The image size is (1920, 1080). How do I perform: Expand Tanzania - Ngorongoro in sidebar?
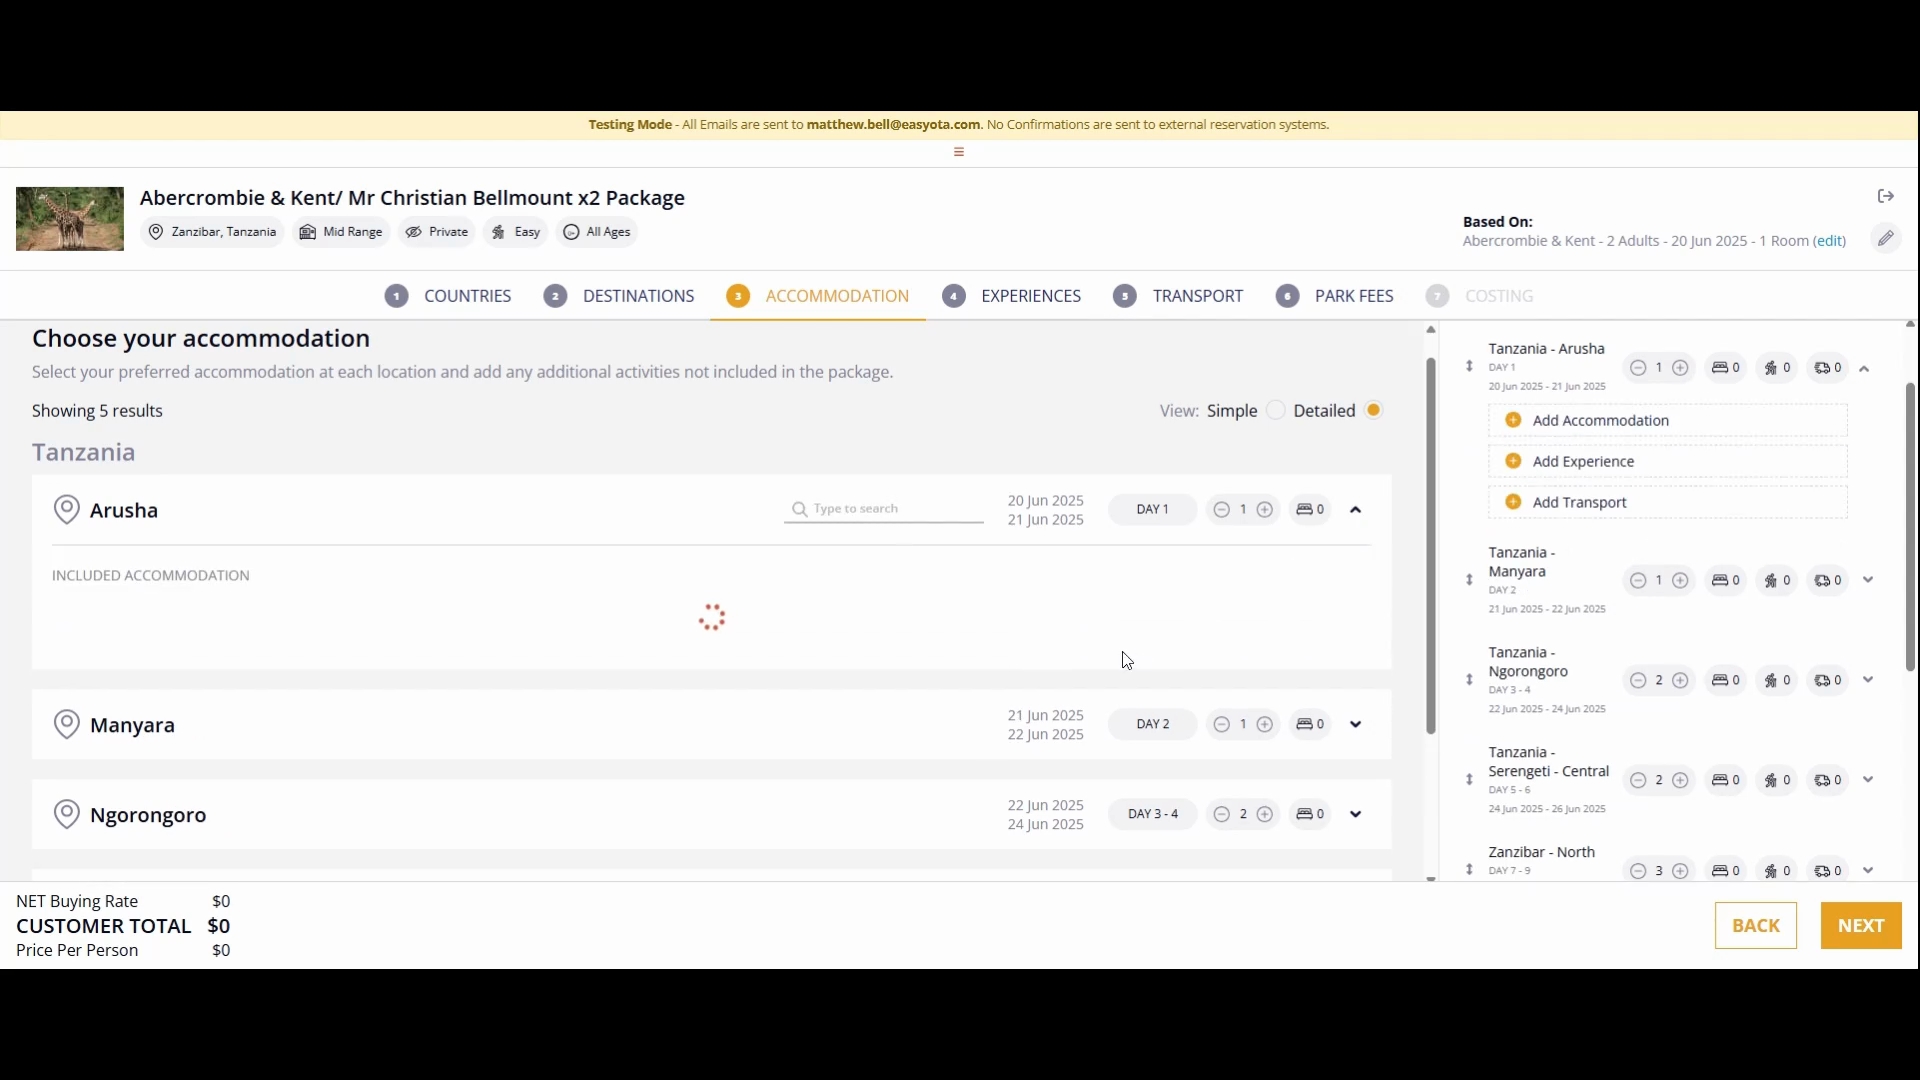click(x=1868, y=680)
